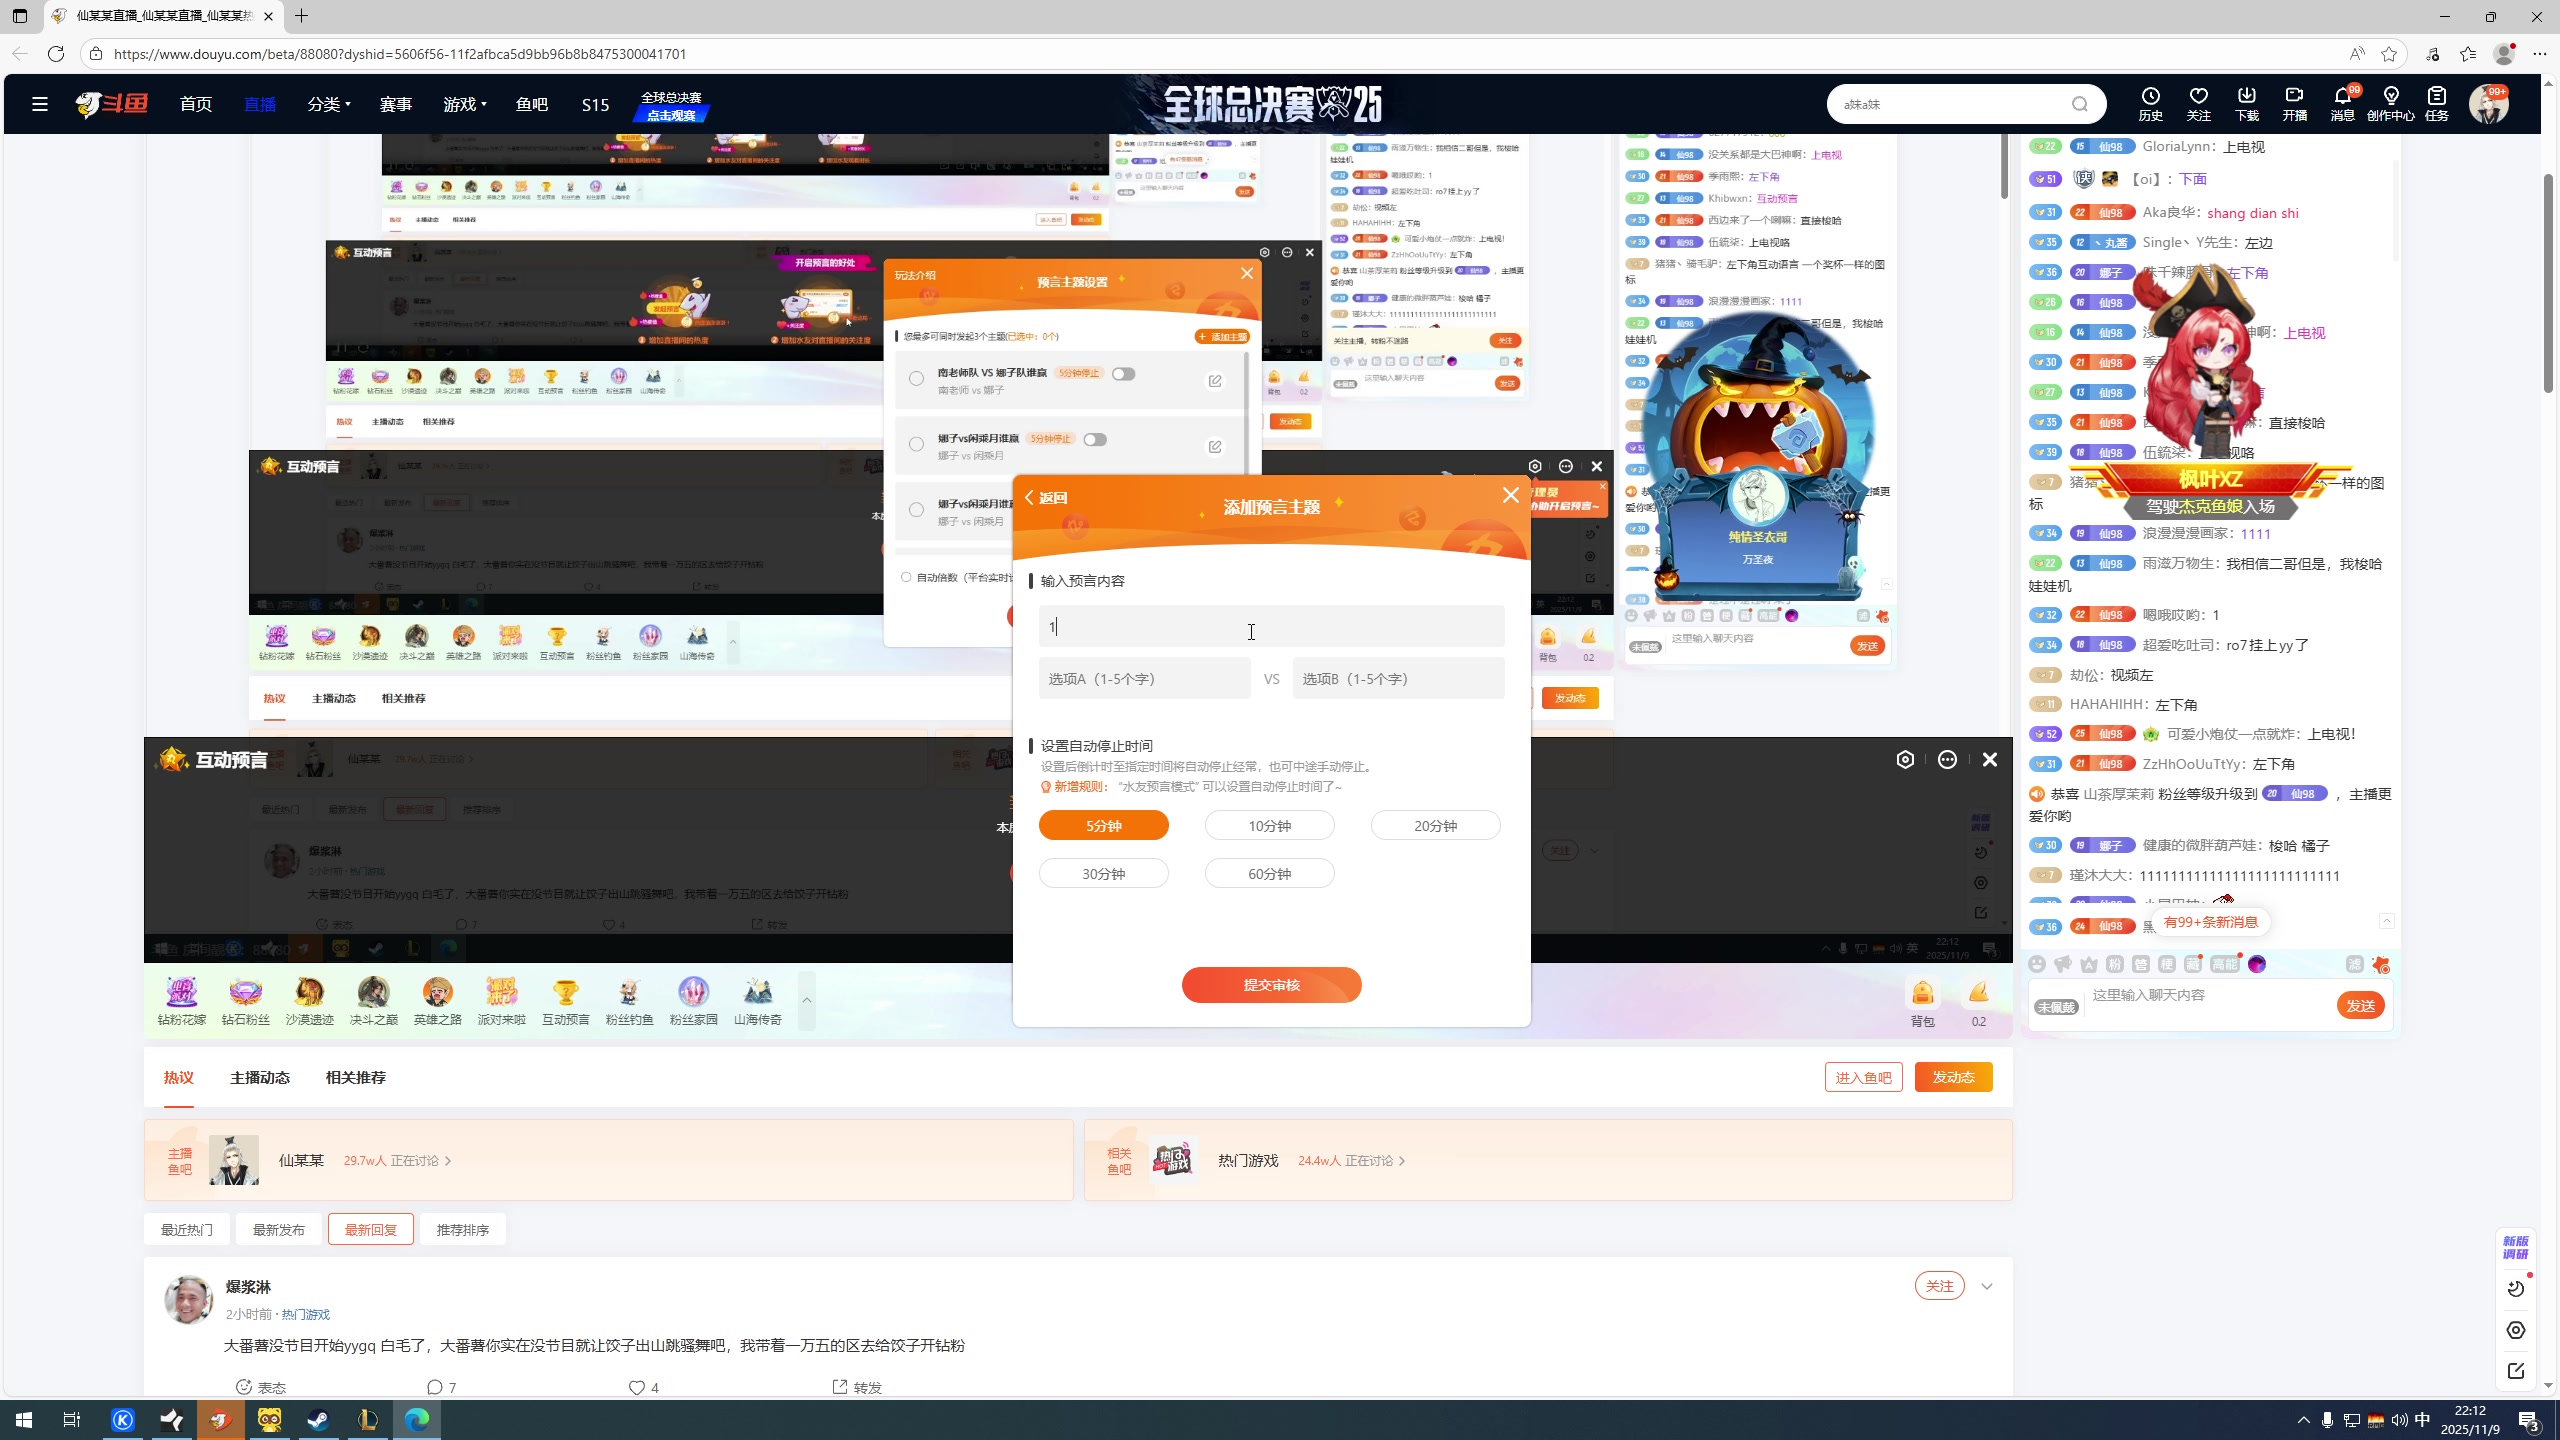Switch to the 主播动态 tab
The image size is (2560, 1440).
[259, 1077]
